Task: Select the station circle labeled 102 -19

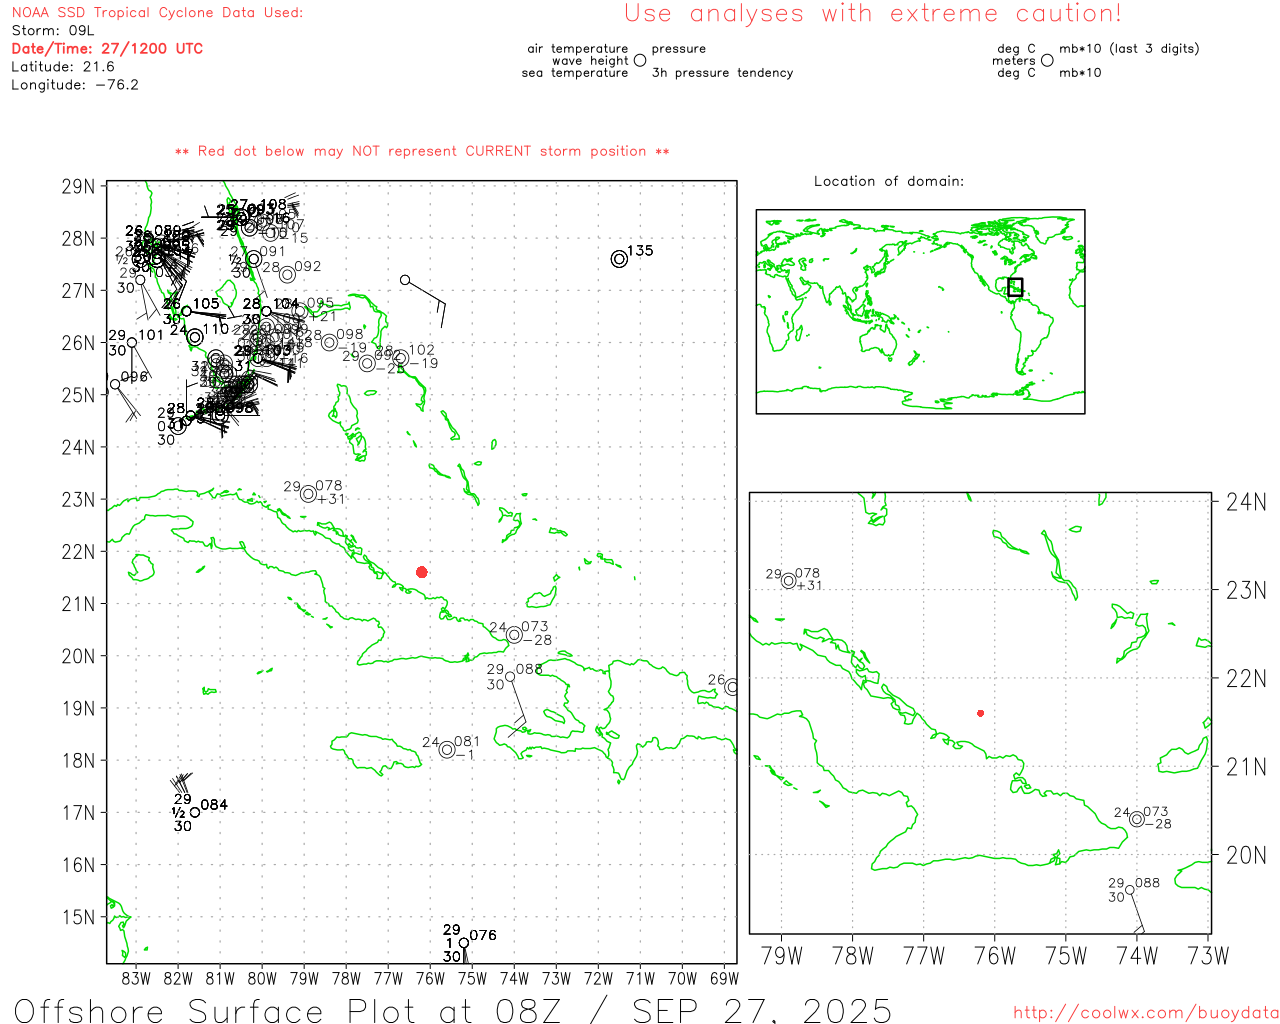Action: (401, 358)
